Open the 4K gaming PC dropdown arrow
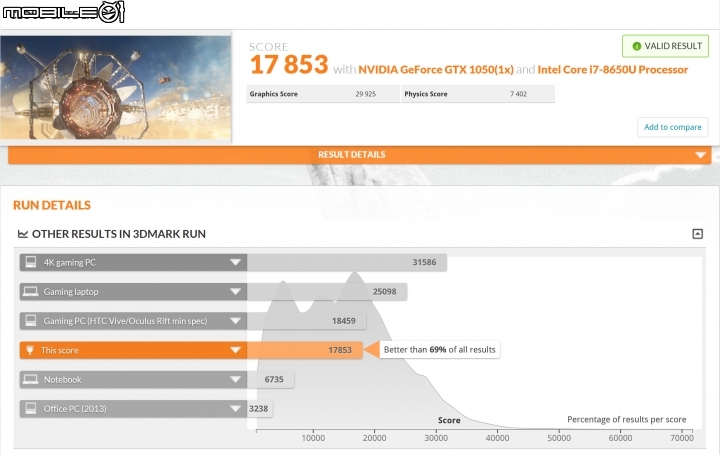The width and height of the screenshot is (720, 455). pos(236,262)
